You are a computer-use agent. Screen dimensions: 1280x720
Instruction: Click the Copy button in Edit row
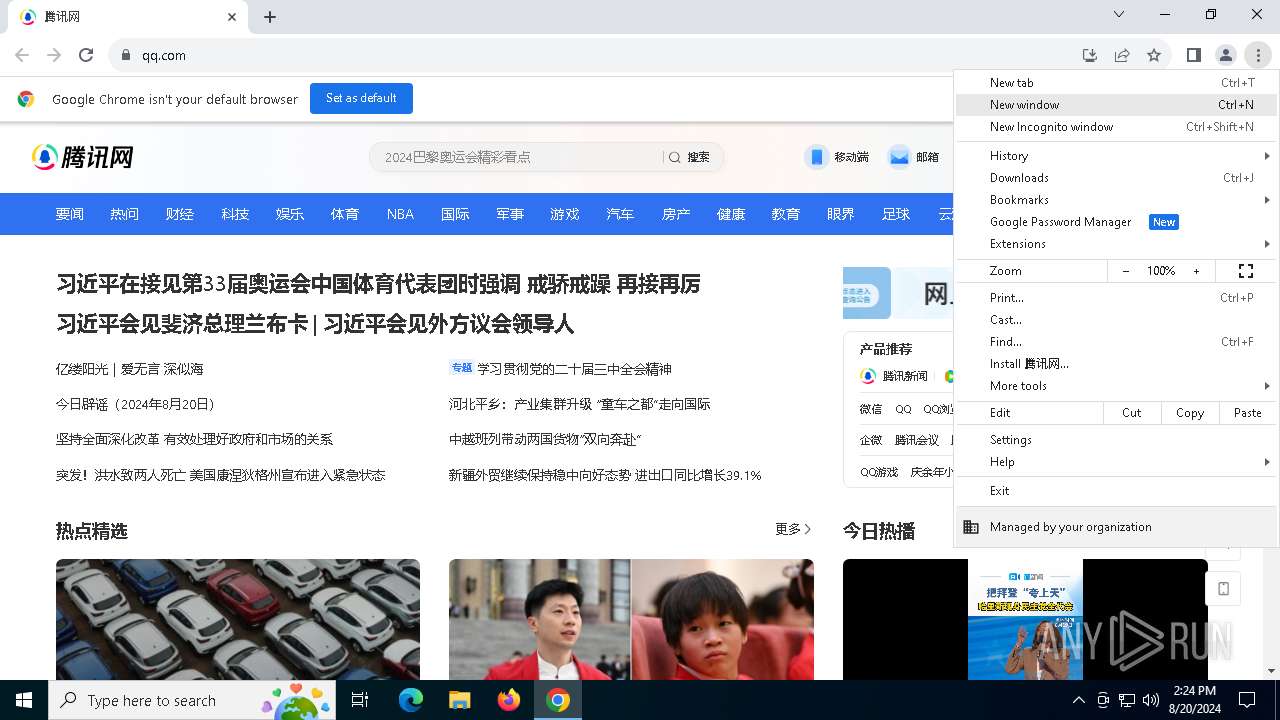1190,413
